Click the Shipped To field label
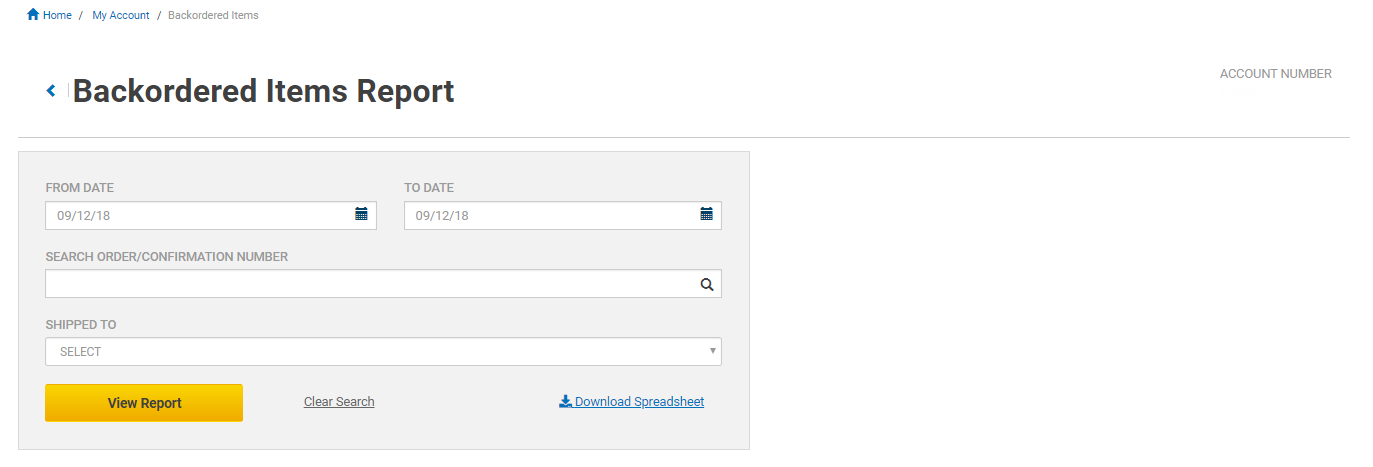 (x=81, y=325)
